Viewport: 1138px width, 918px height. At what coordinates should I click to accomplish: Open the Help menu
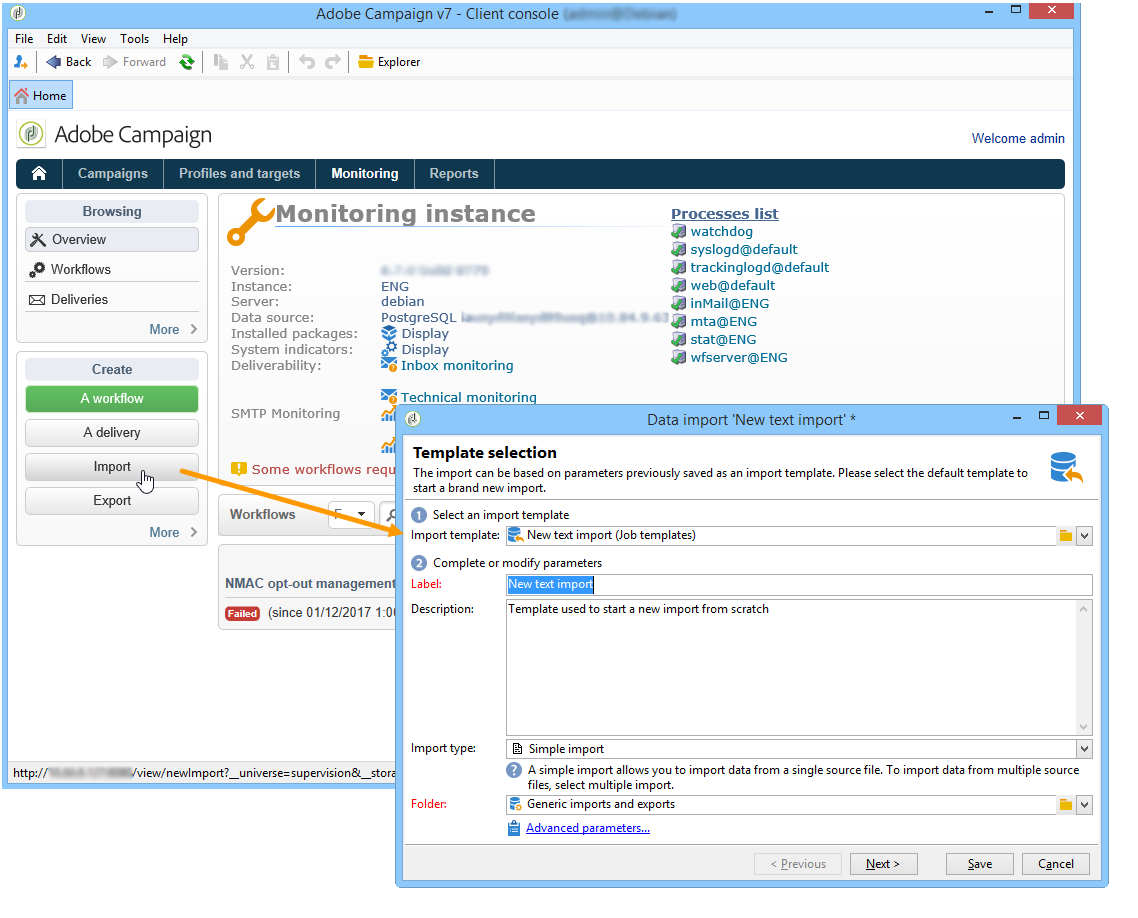coord(175,39)
